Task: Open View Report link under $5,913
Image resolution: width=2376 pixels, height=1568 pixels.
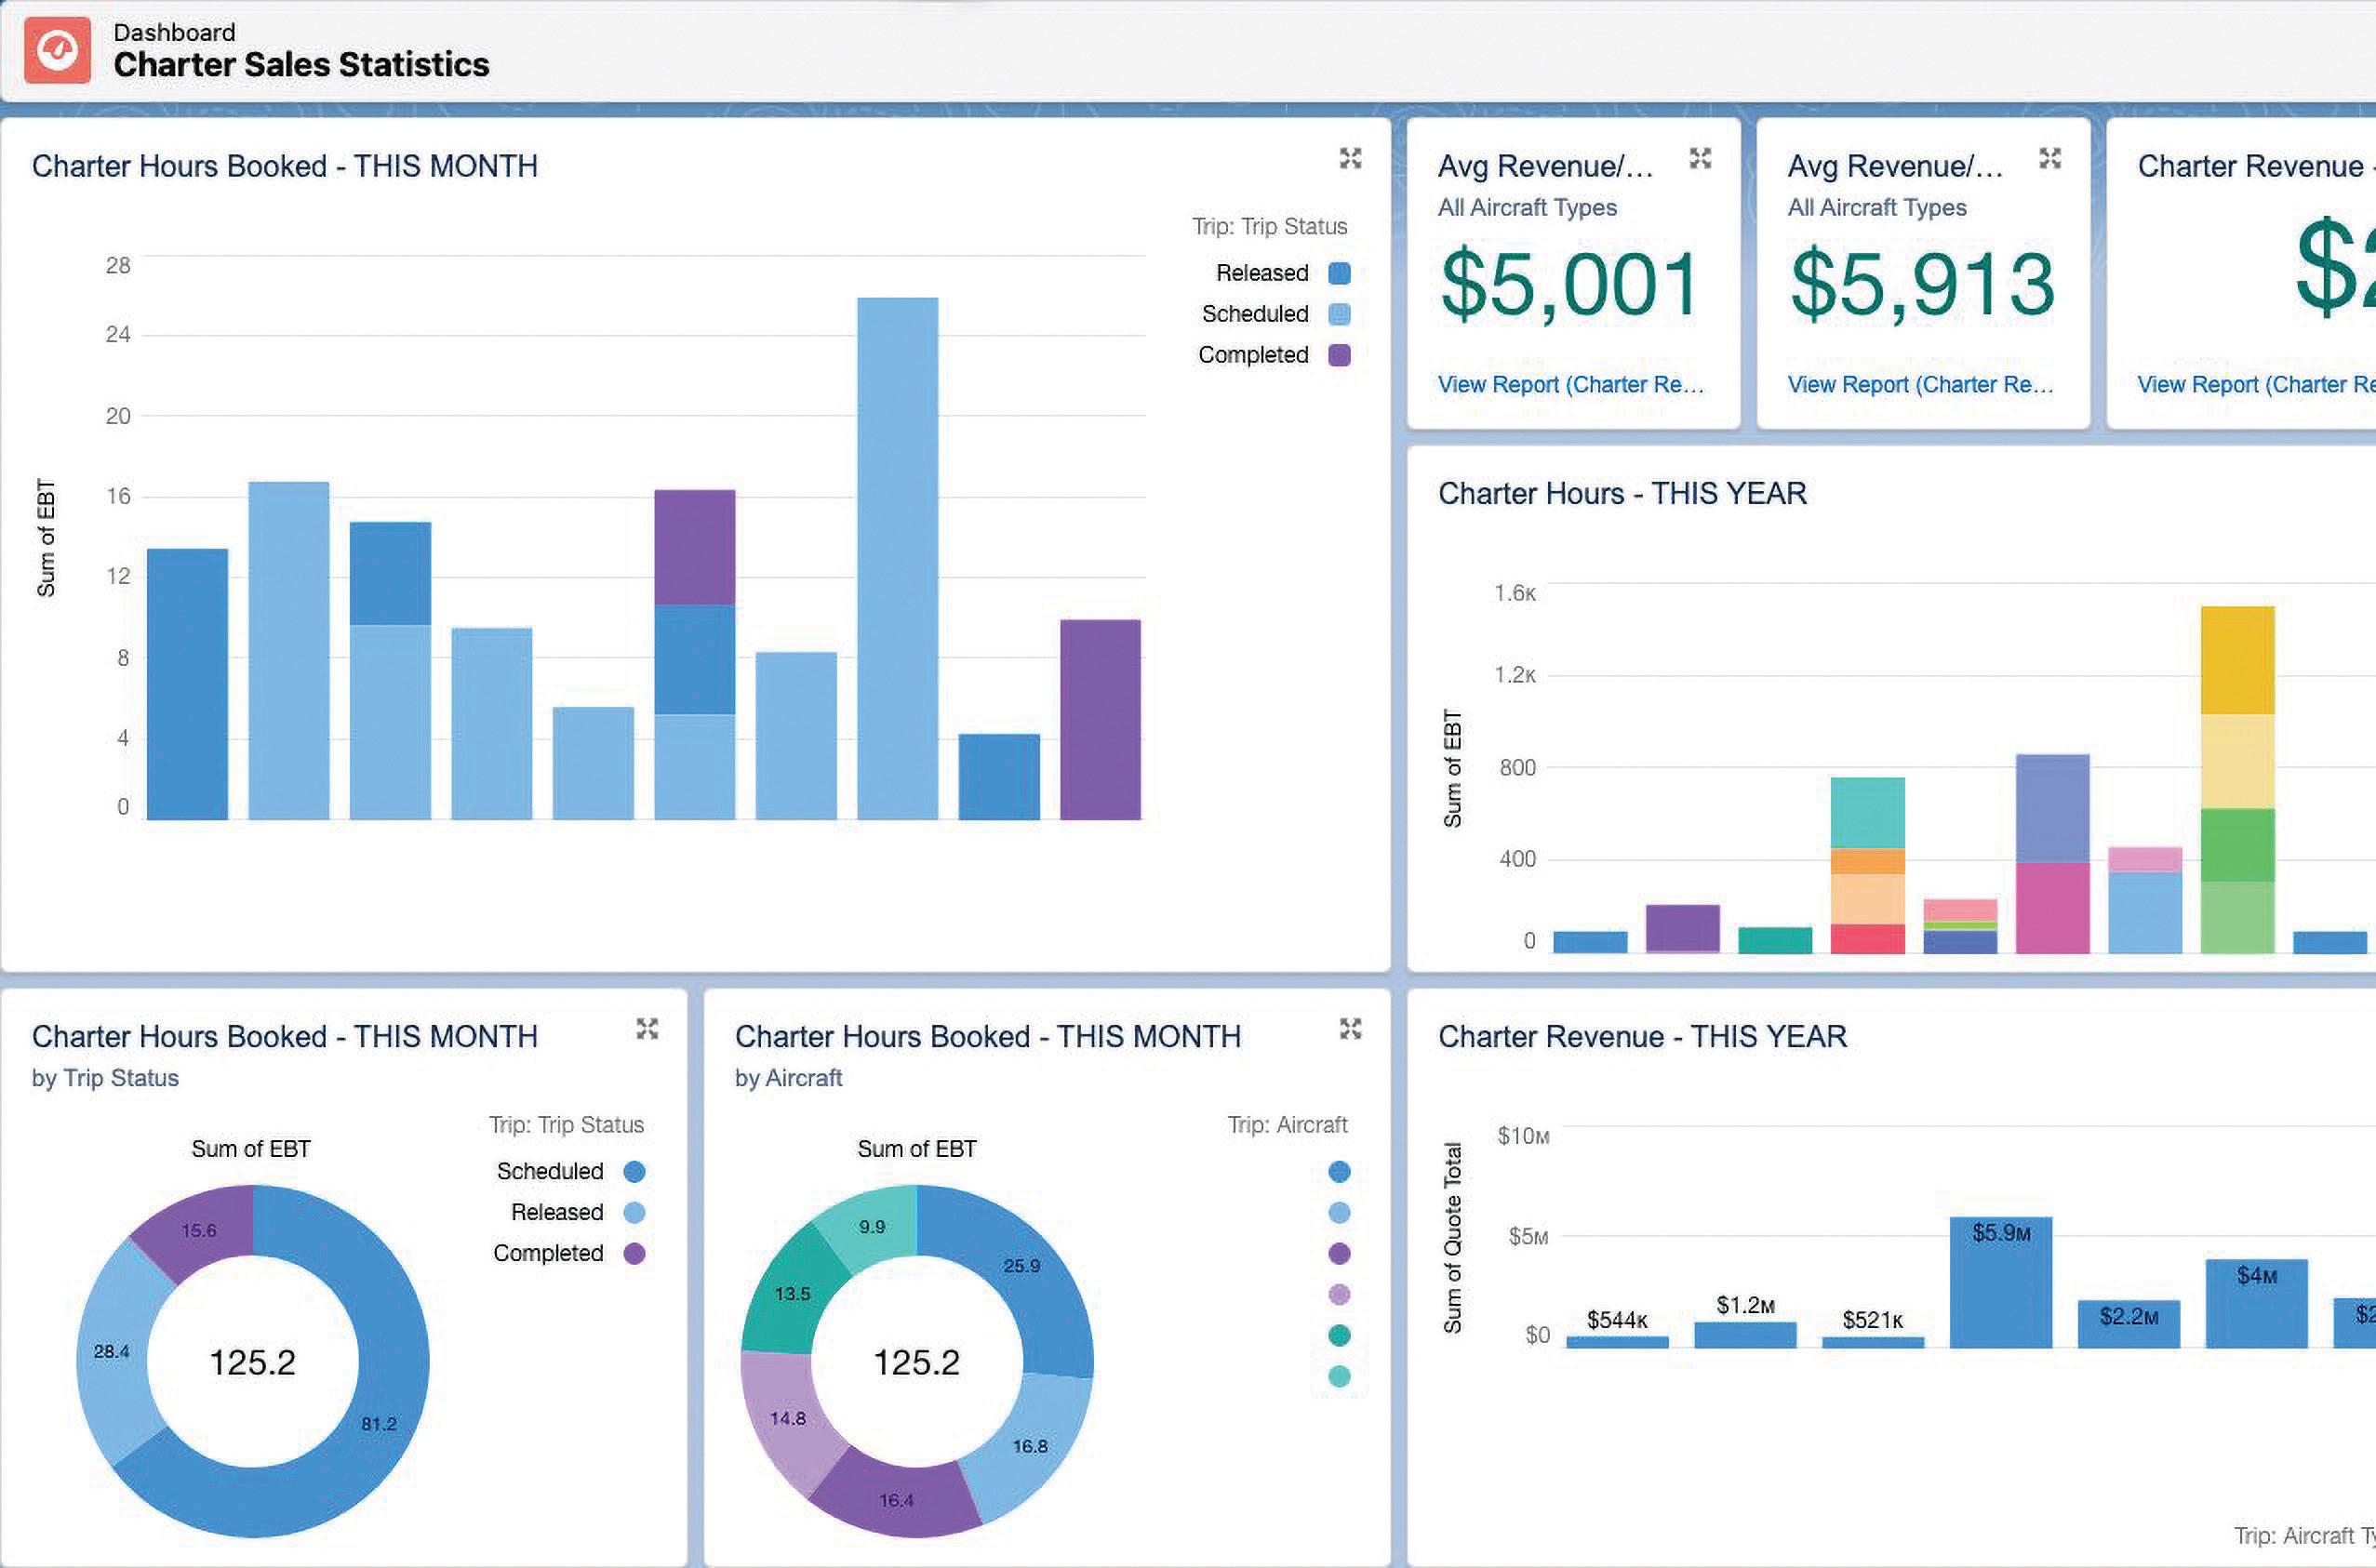Action: click(x=1920, y=385)
